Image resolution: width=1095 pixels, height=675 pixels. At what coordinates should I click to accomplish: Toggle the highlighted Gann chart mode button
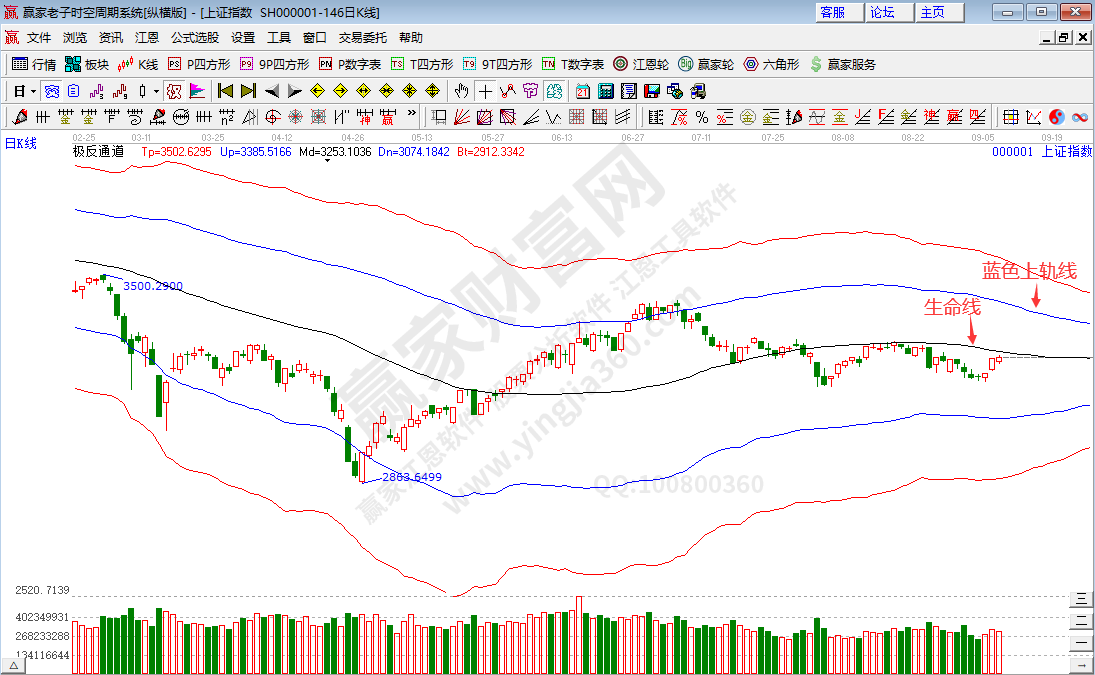pos(174,91)
